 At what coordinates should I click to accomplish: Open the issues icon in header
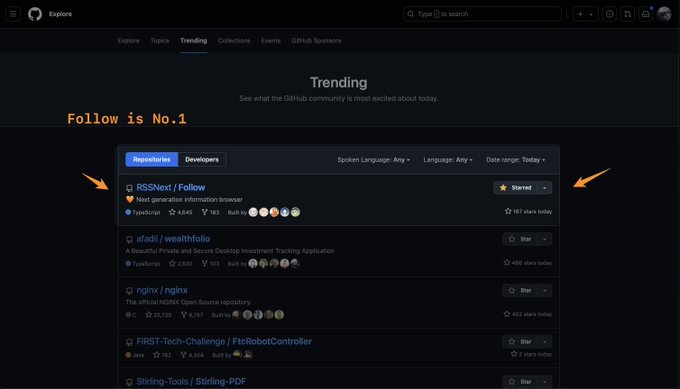(x=609, y=14)
